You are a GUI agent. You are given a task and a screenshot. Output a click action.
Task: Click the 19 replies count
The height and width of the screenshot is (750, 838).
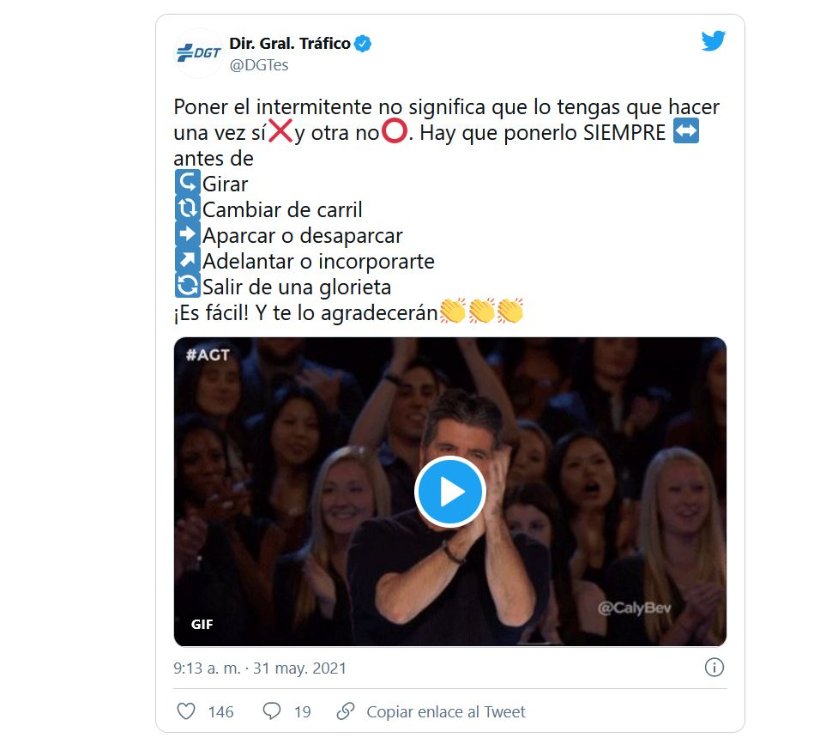[x=302, y=712]
